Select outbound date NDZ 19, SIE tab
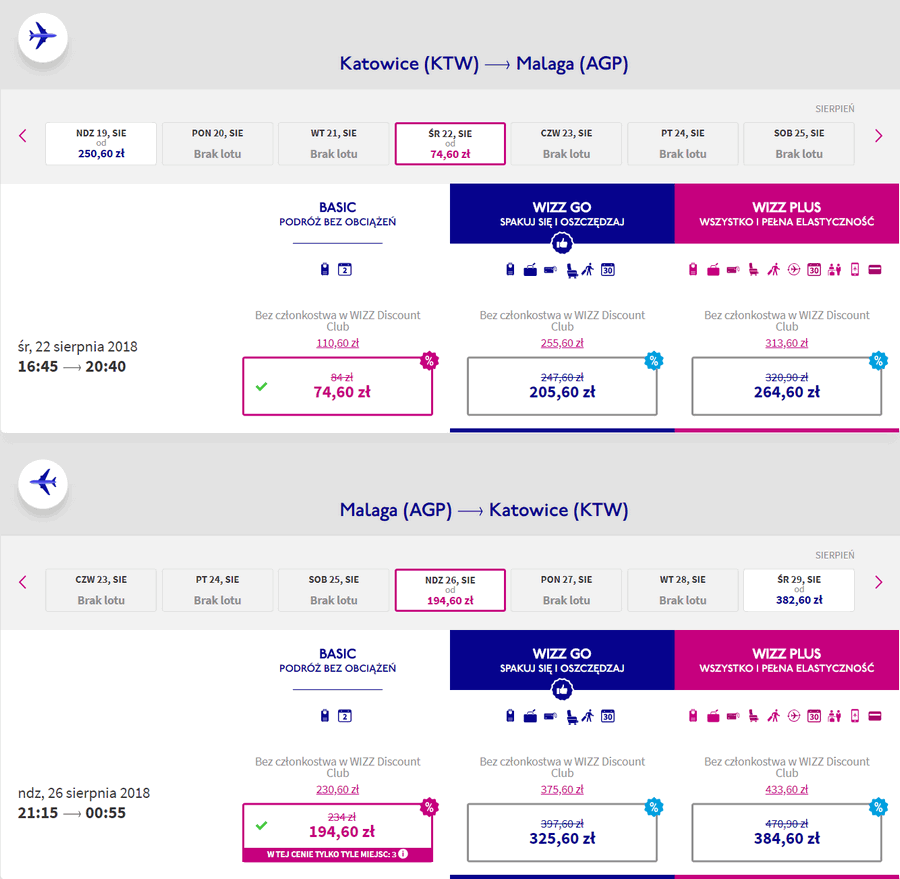 click(x=101, y=144)
